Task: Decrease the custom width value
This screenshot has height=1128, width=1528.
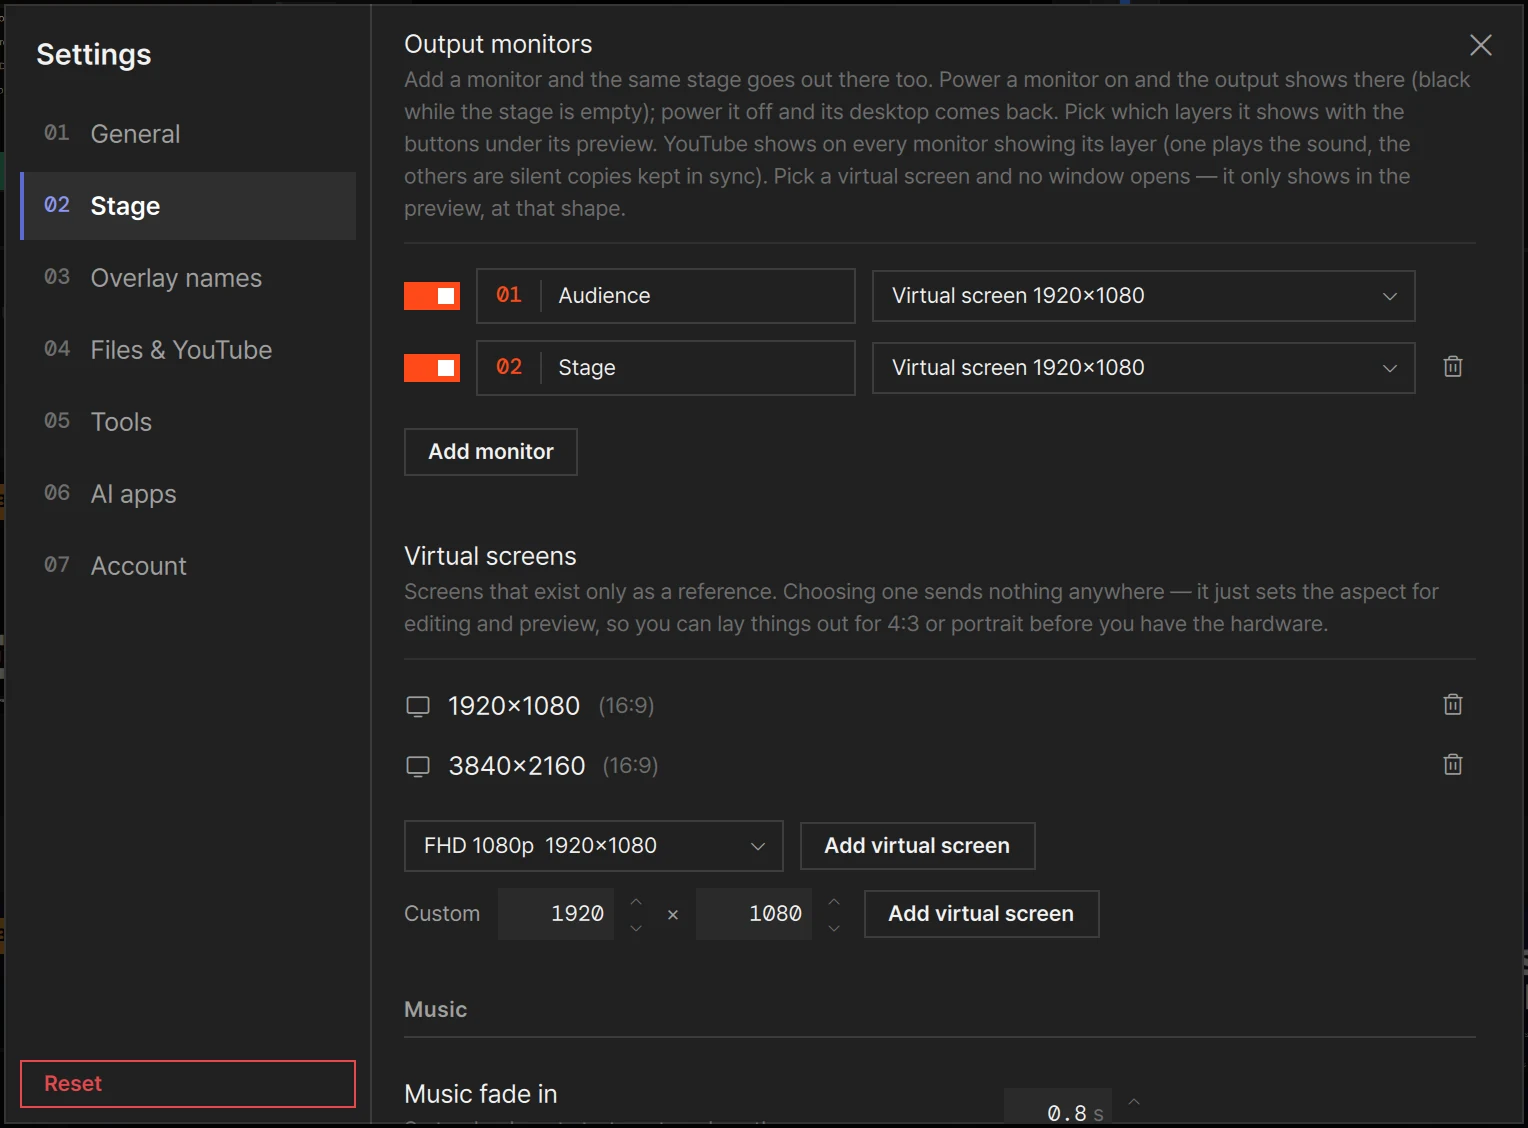Action: (636, 928)
